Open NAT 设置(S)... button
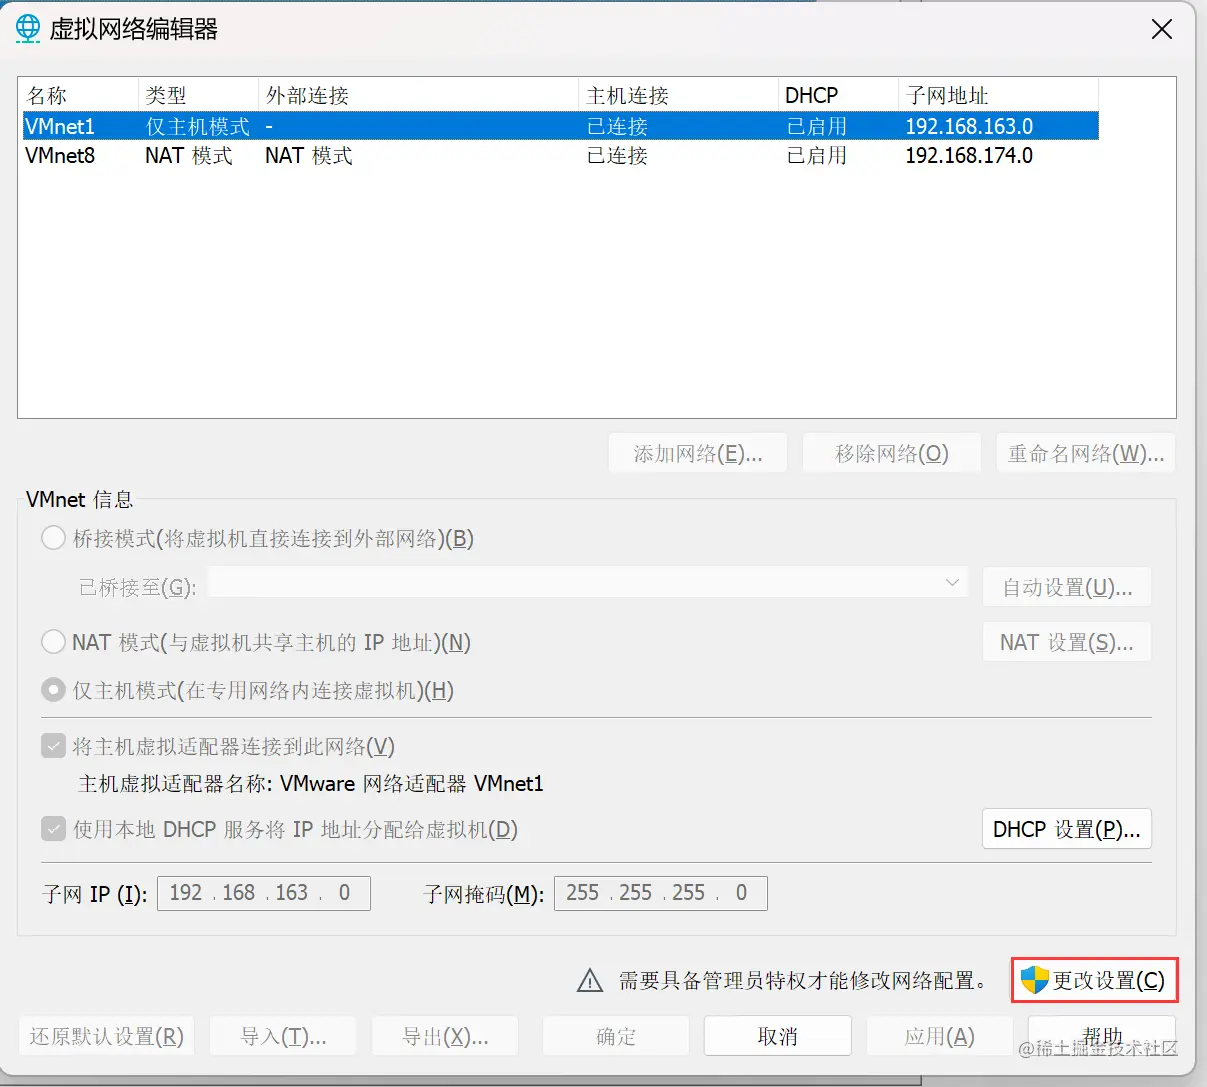Image resolution: width=1207 pixels, height=1087 pixels. (1067, 642)
